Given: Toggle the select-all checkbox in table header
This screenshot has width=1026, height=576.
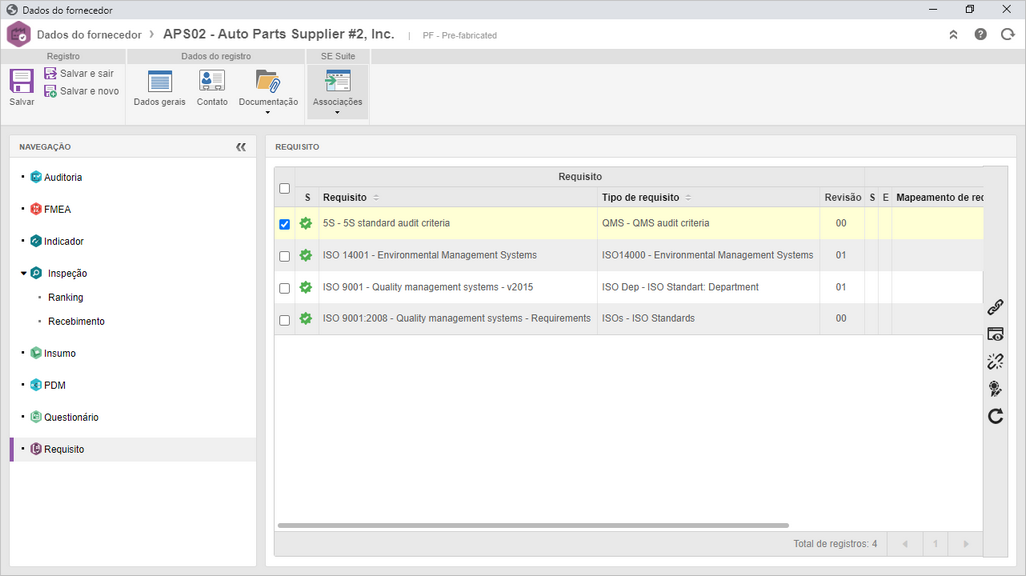Looking at the screenshot, I should pos(285,189).
